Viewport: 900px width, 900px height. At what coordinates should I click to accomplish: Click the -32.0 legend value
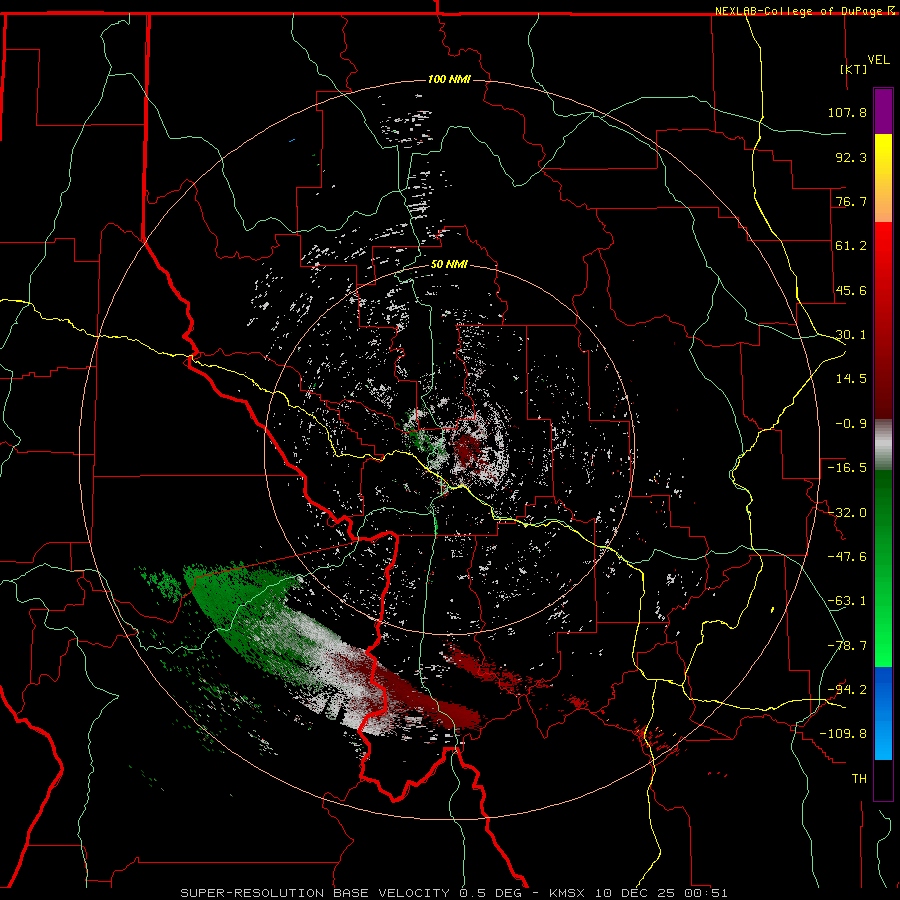pos(847,513)
